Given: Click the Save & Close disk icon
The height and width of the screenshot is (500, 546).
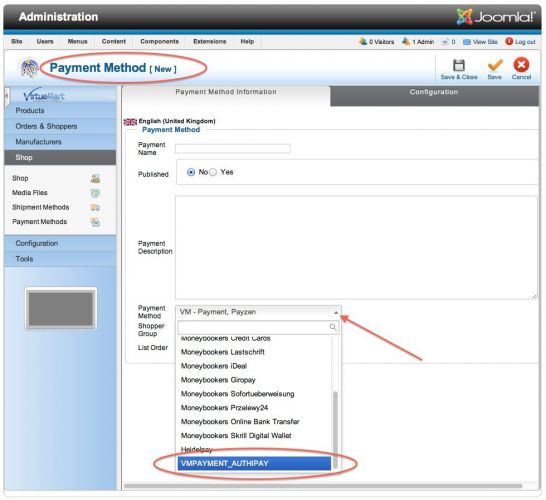Looking at the screenshot, I should 459,65.
